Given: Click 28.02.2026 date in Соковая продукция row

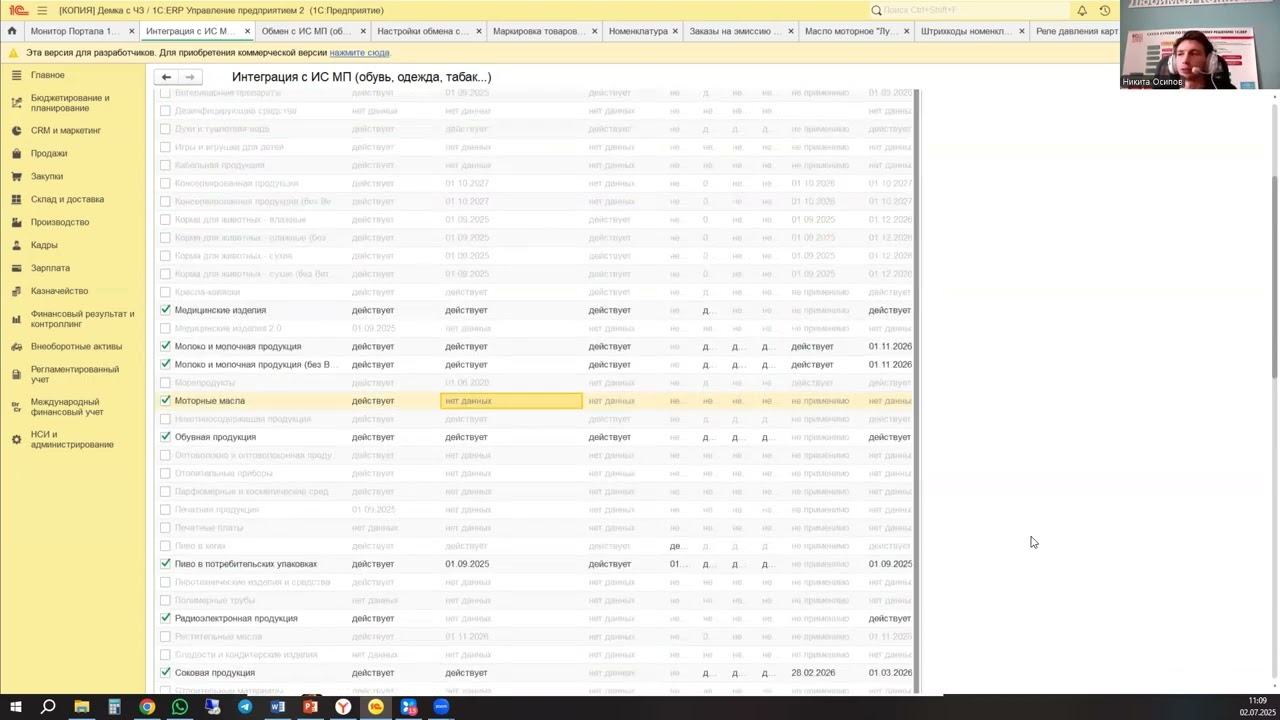Looking at the screenshot, I should click(x=813, y=673).
